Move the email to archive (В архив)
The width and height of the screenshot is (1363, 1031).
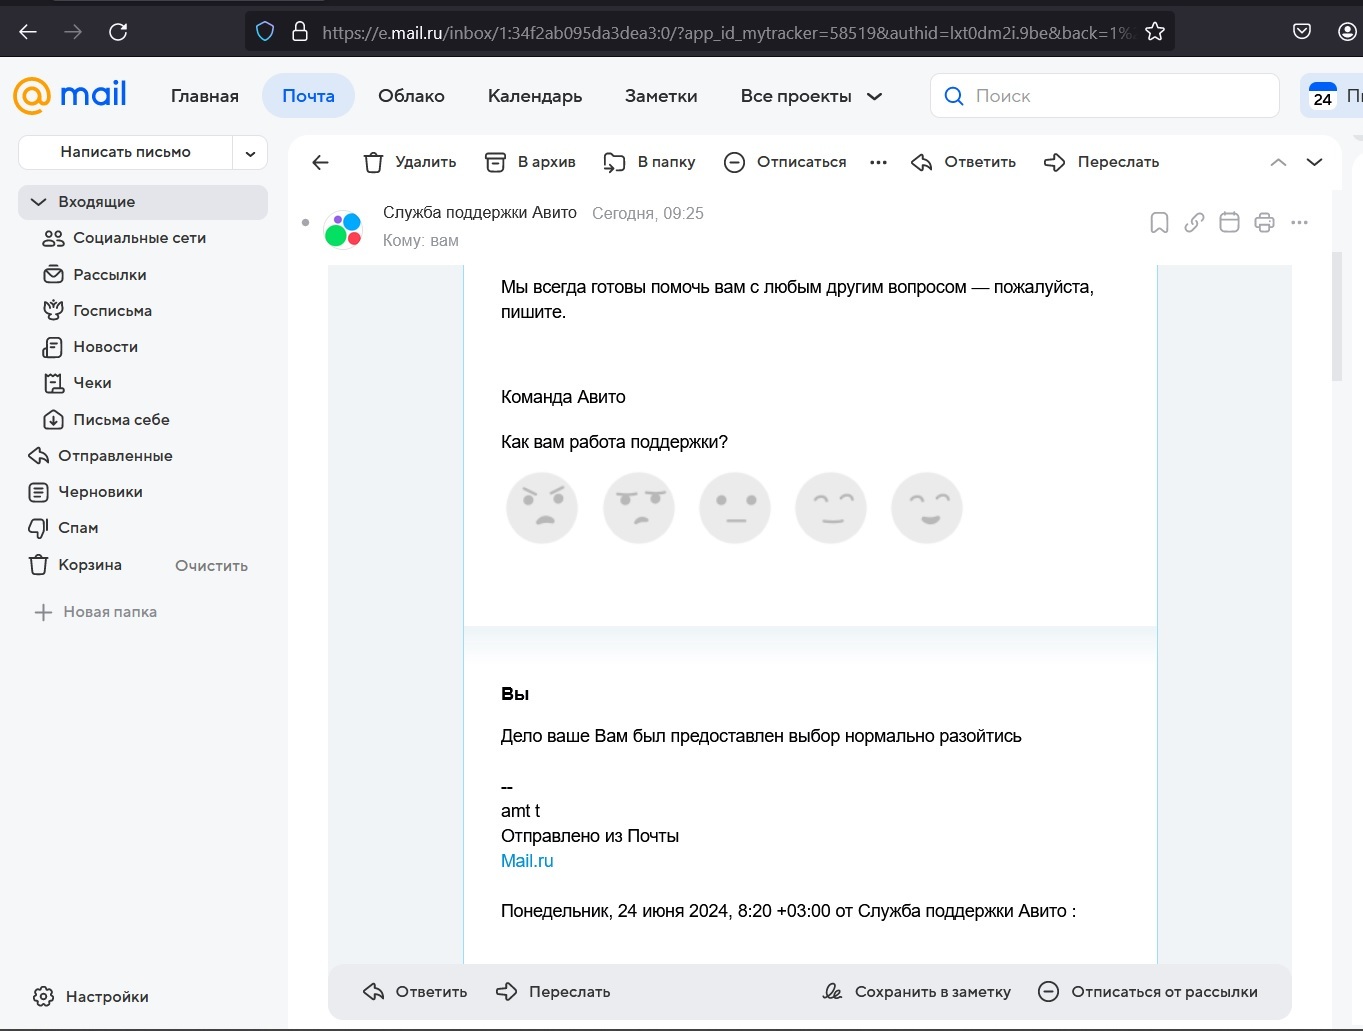coord(530,162)
